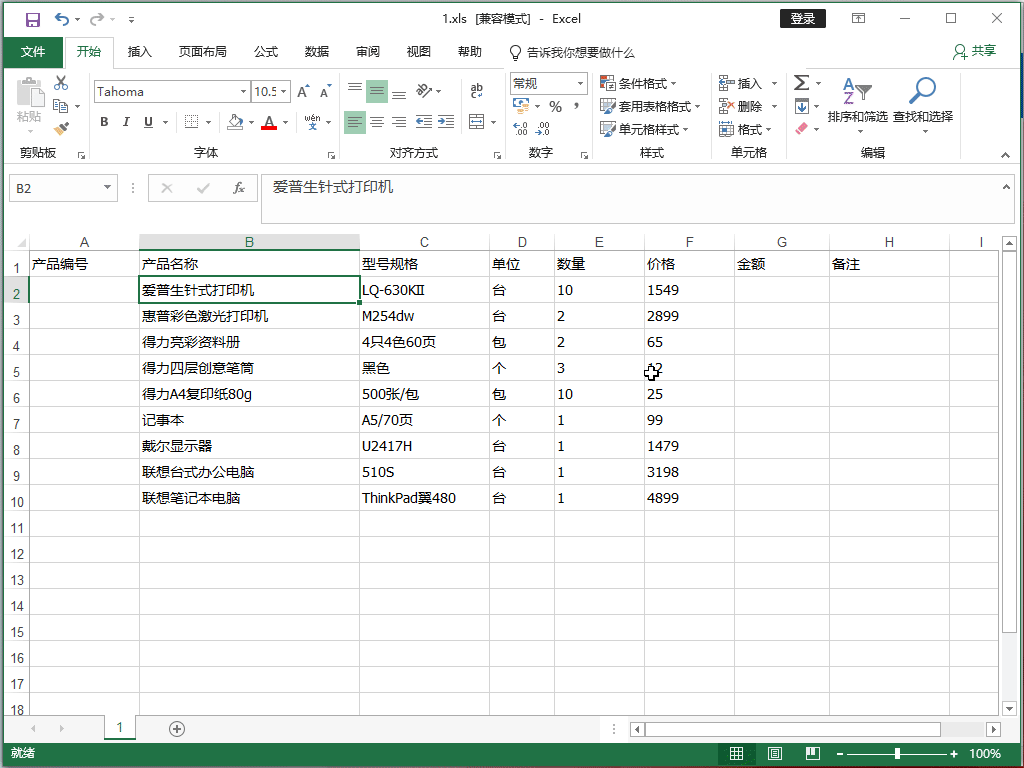The image size is (1024, 768).
Task: Click Merge and Center icon
Action: [x=477, y=121]
